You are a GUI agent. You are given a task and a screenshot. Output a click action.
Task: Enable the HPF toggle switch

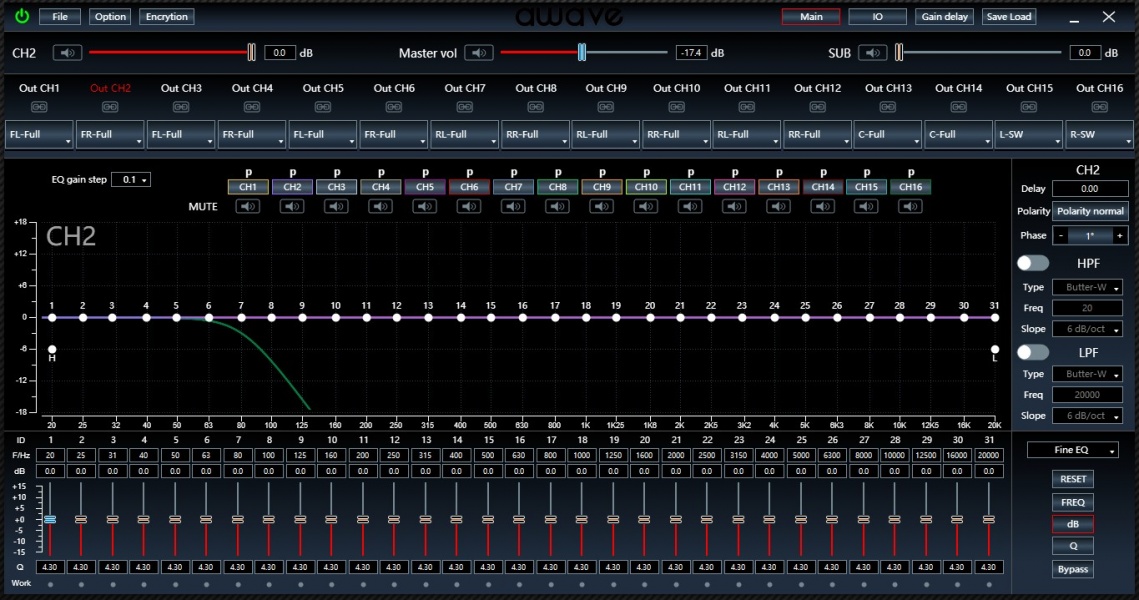pyautogui.click(x=1032, y=263)
